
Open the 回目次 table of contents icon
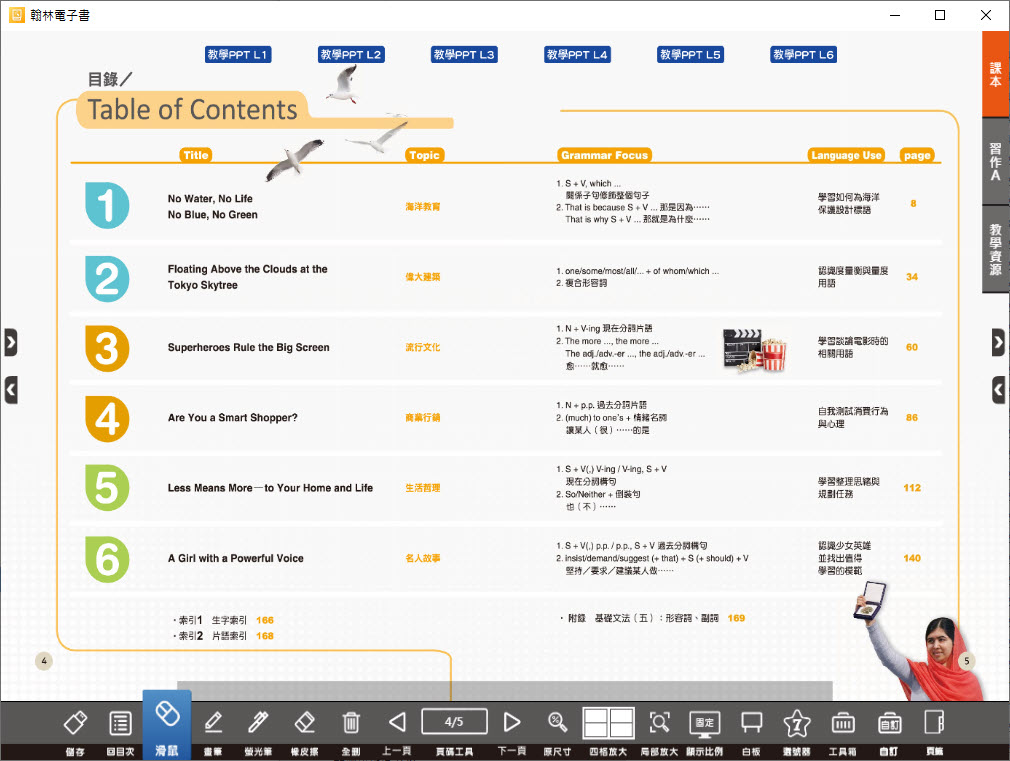point(121,723)
